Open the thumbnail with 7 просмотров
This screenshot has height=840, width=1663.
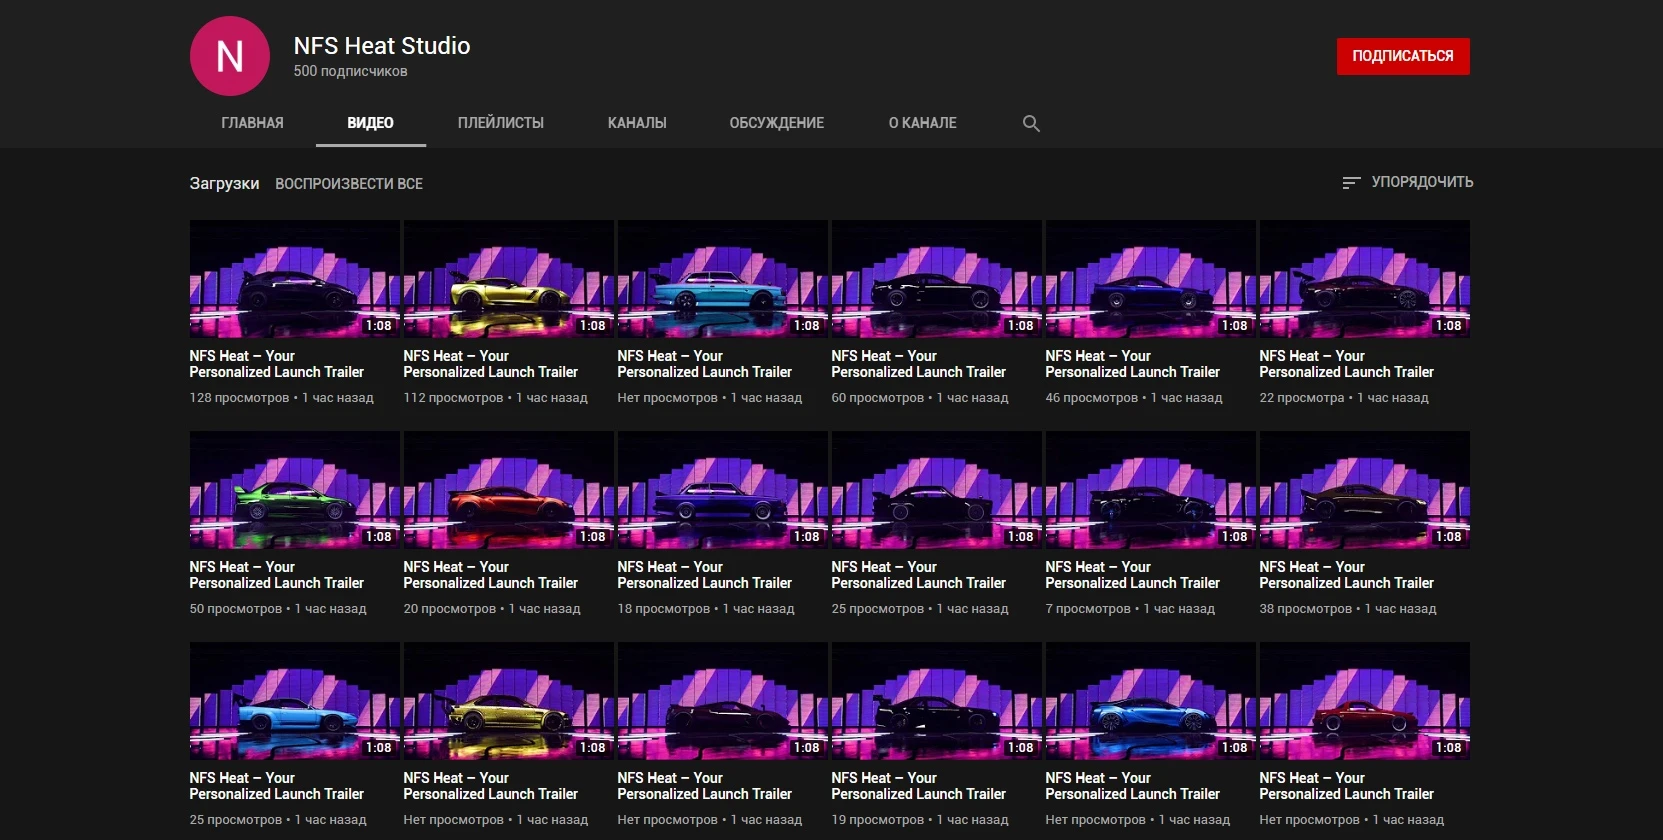click(1151, 490)
